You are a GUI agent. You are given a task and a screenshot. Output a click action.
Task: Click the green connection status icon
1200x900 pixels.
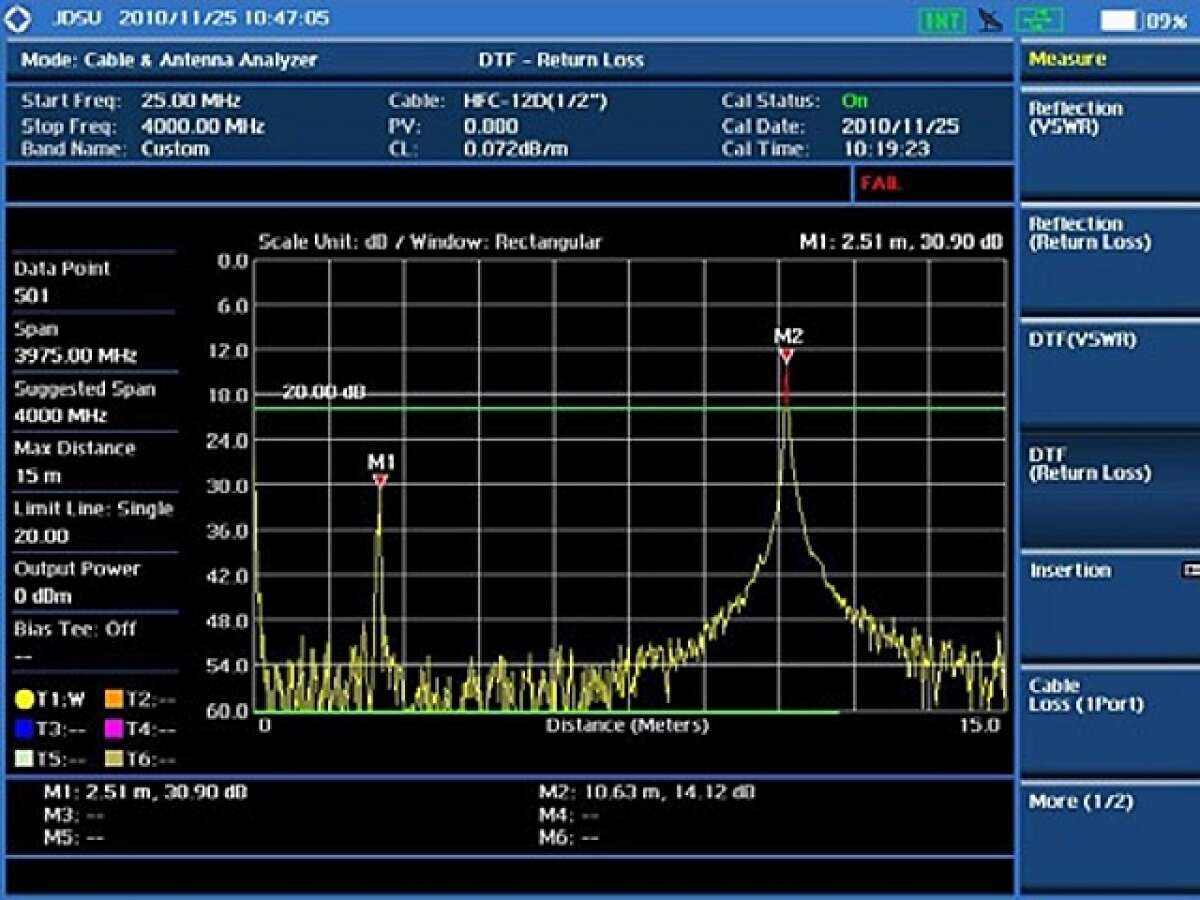(1040, 20)
